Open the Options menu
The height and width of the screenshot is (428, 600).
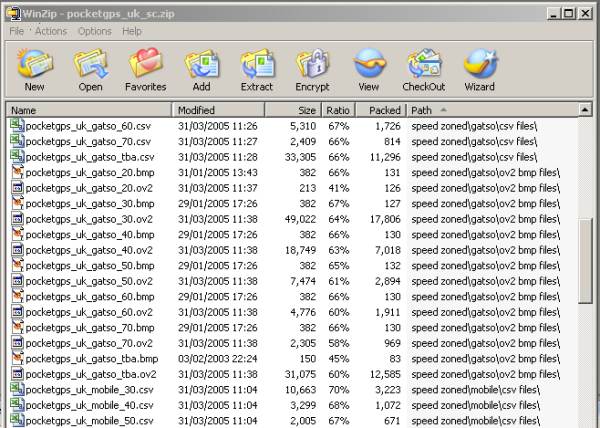(95, 31)
